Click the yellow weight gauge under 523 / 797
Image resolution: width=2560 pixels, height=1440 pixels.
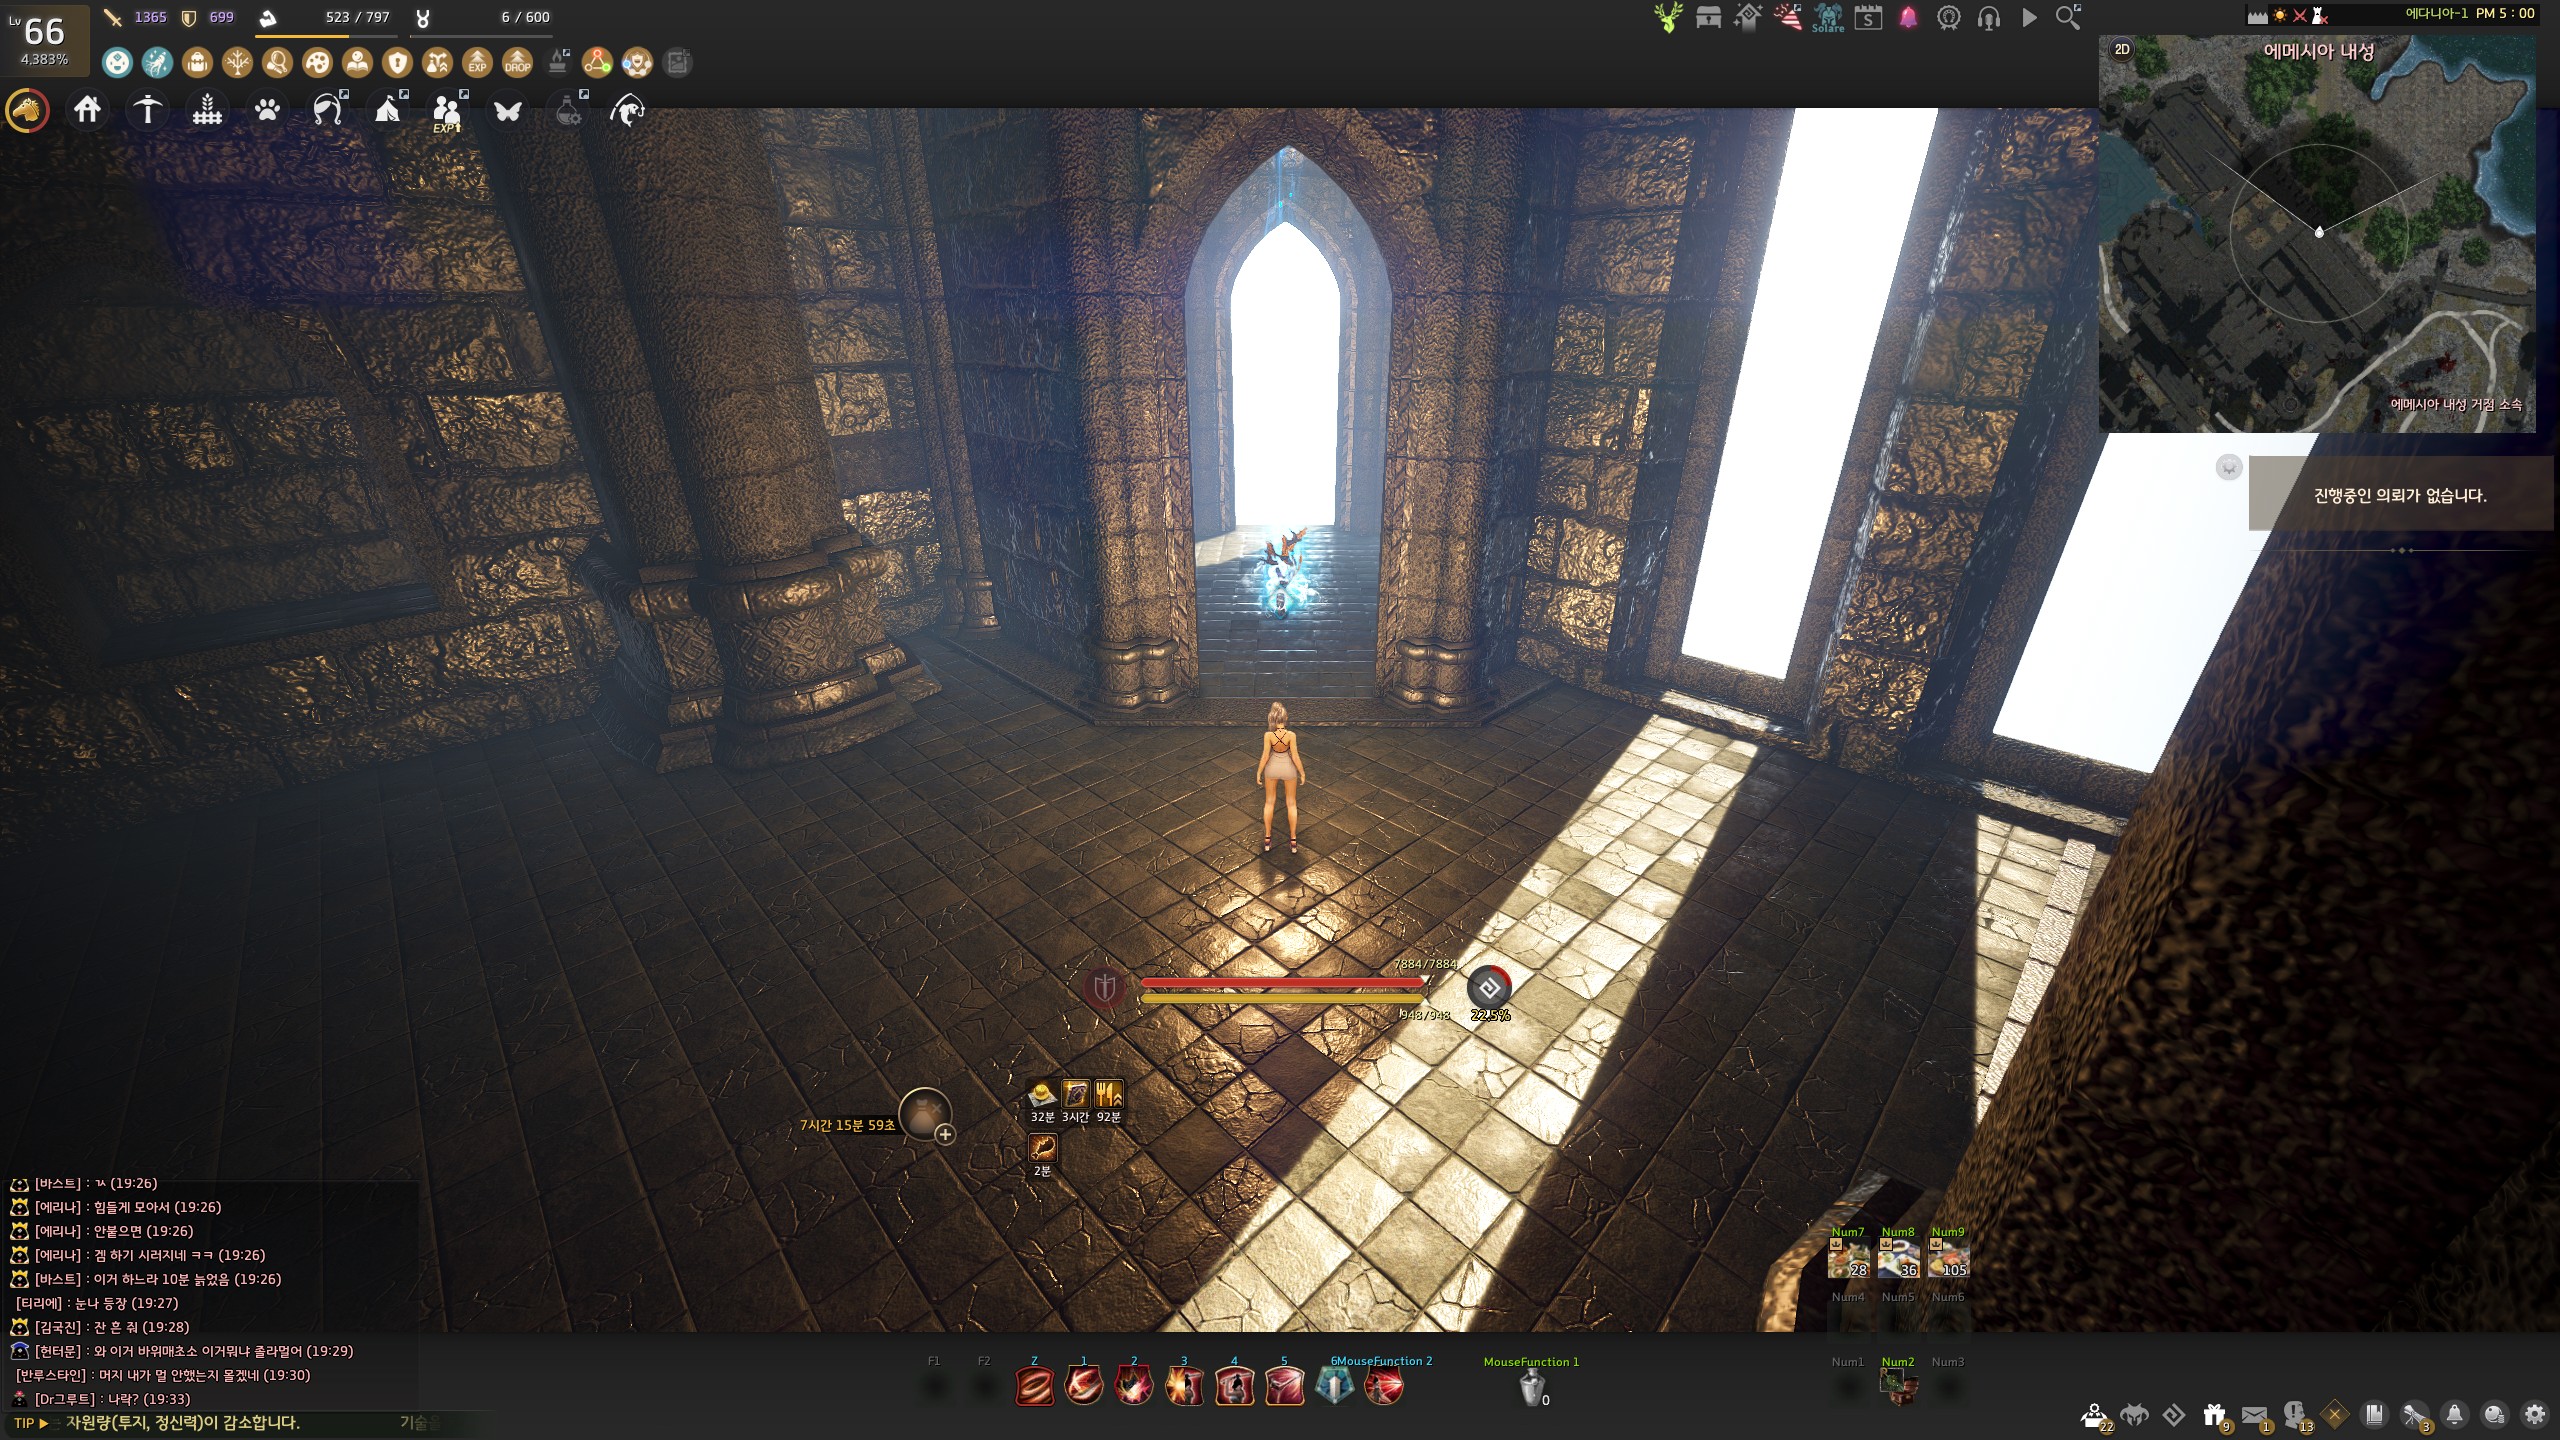click(327, 35)
